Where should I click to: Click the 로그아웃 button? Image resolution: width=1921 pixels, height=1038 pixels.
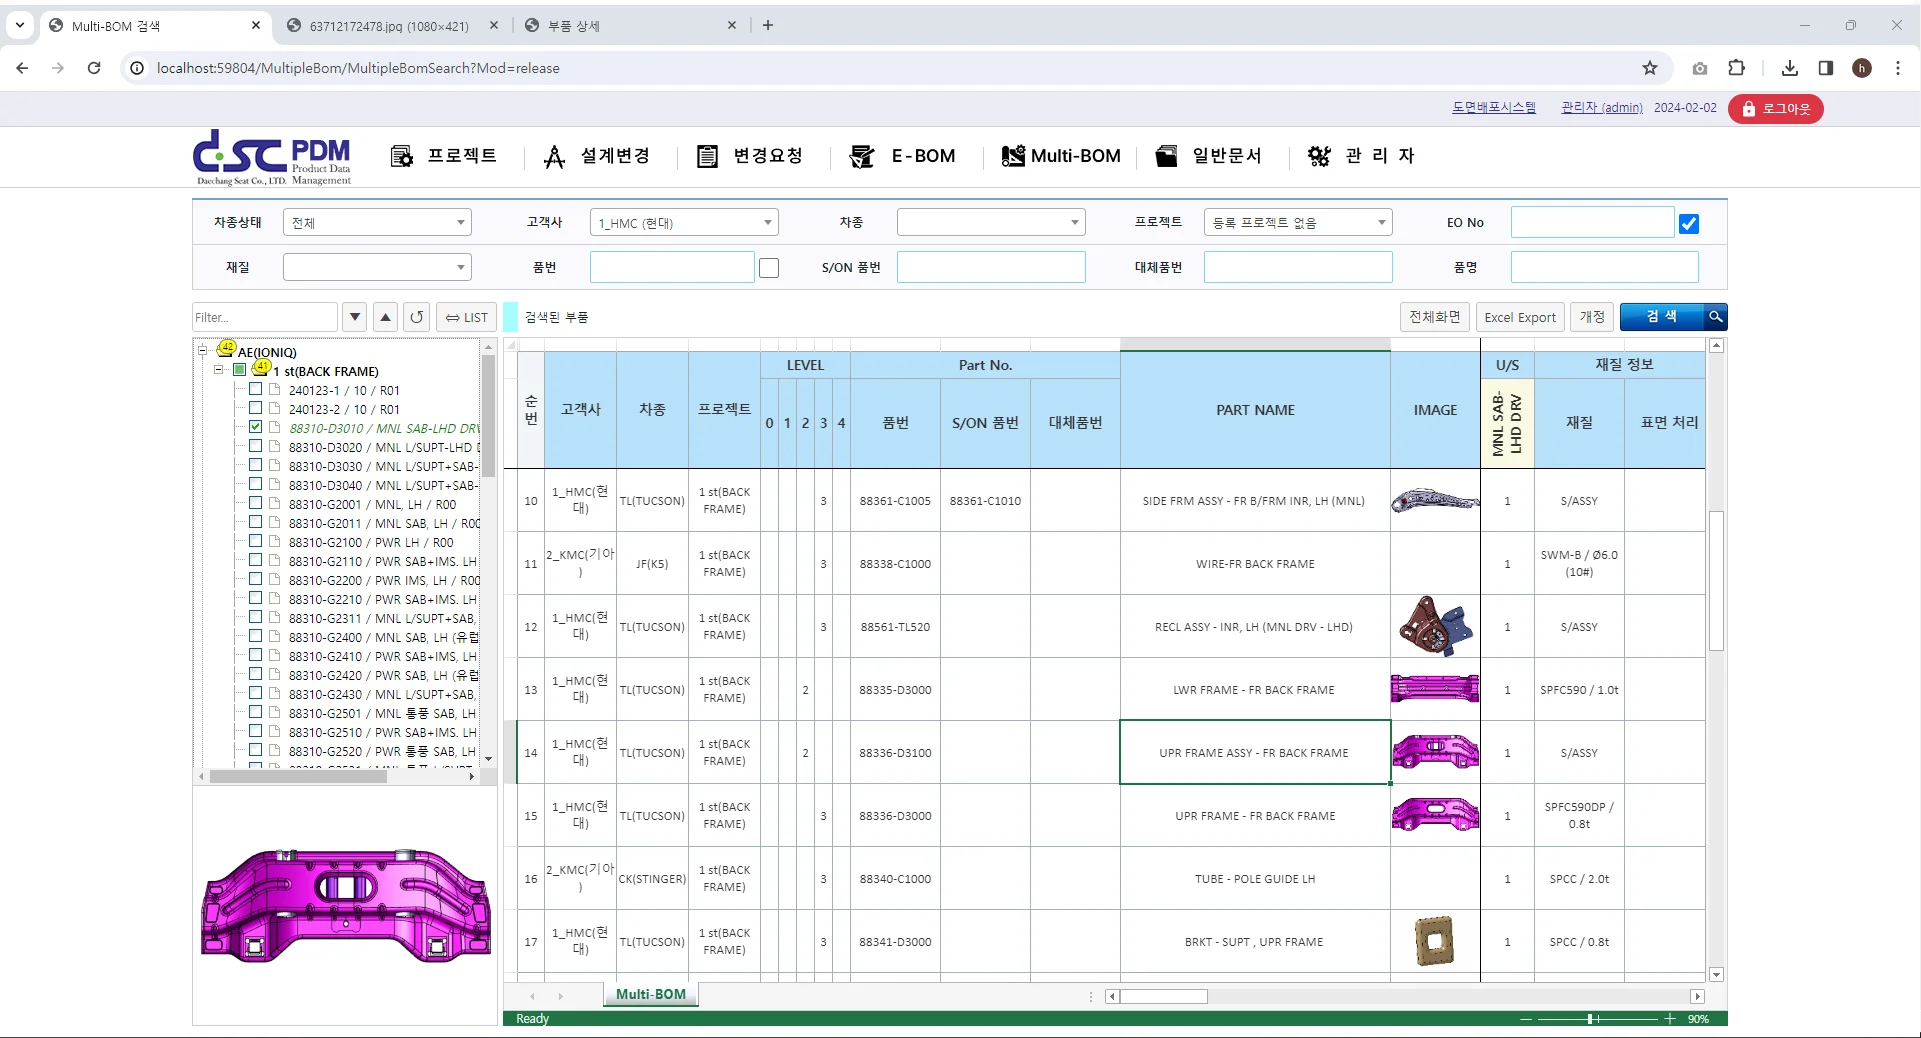point(1776,109)
